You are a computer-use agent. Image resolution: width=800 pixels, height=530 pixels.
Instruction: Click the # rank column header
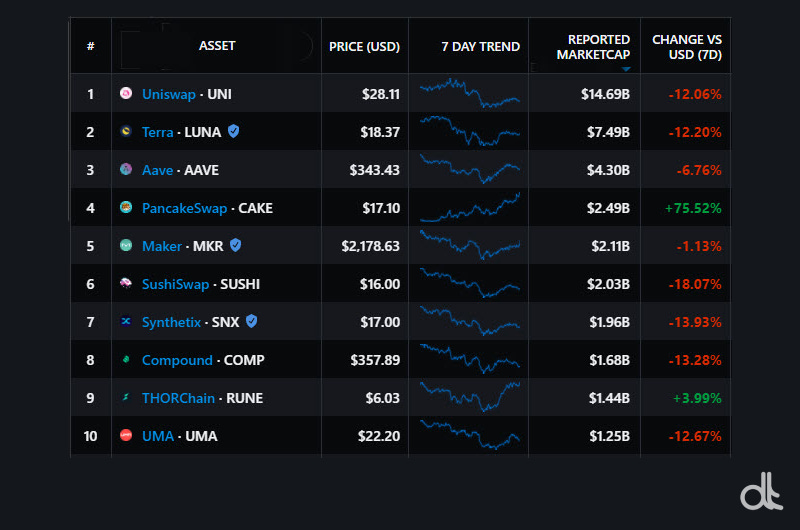(91, 46)
